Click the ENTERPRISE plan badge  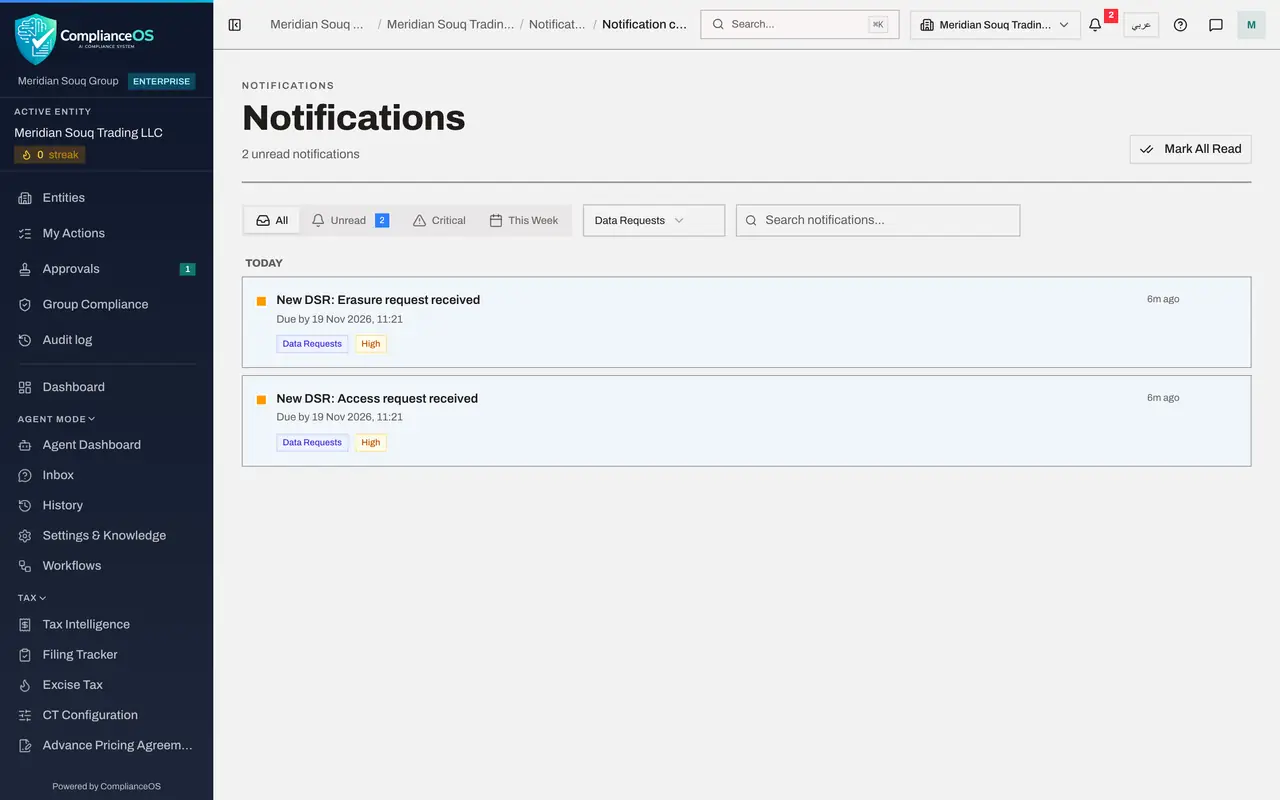[x=161, y=81]
